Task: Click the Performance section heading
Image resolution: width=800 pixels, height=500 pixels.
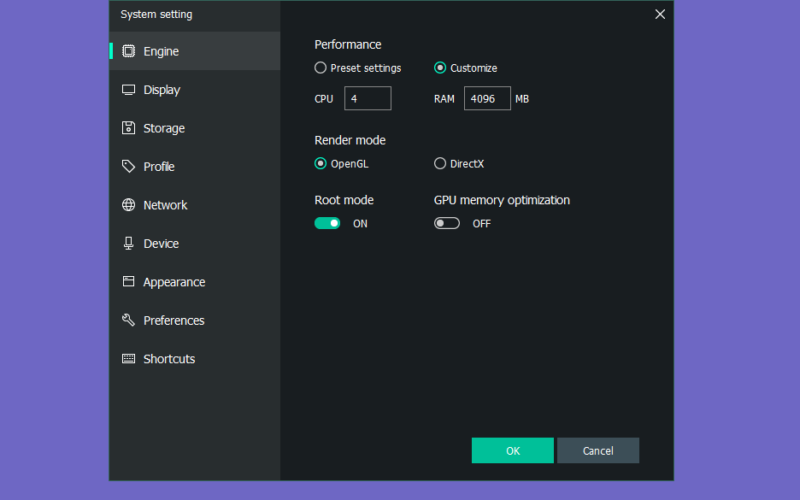Action: click(348, 44)
